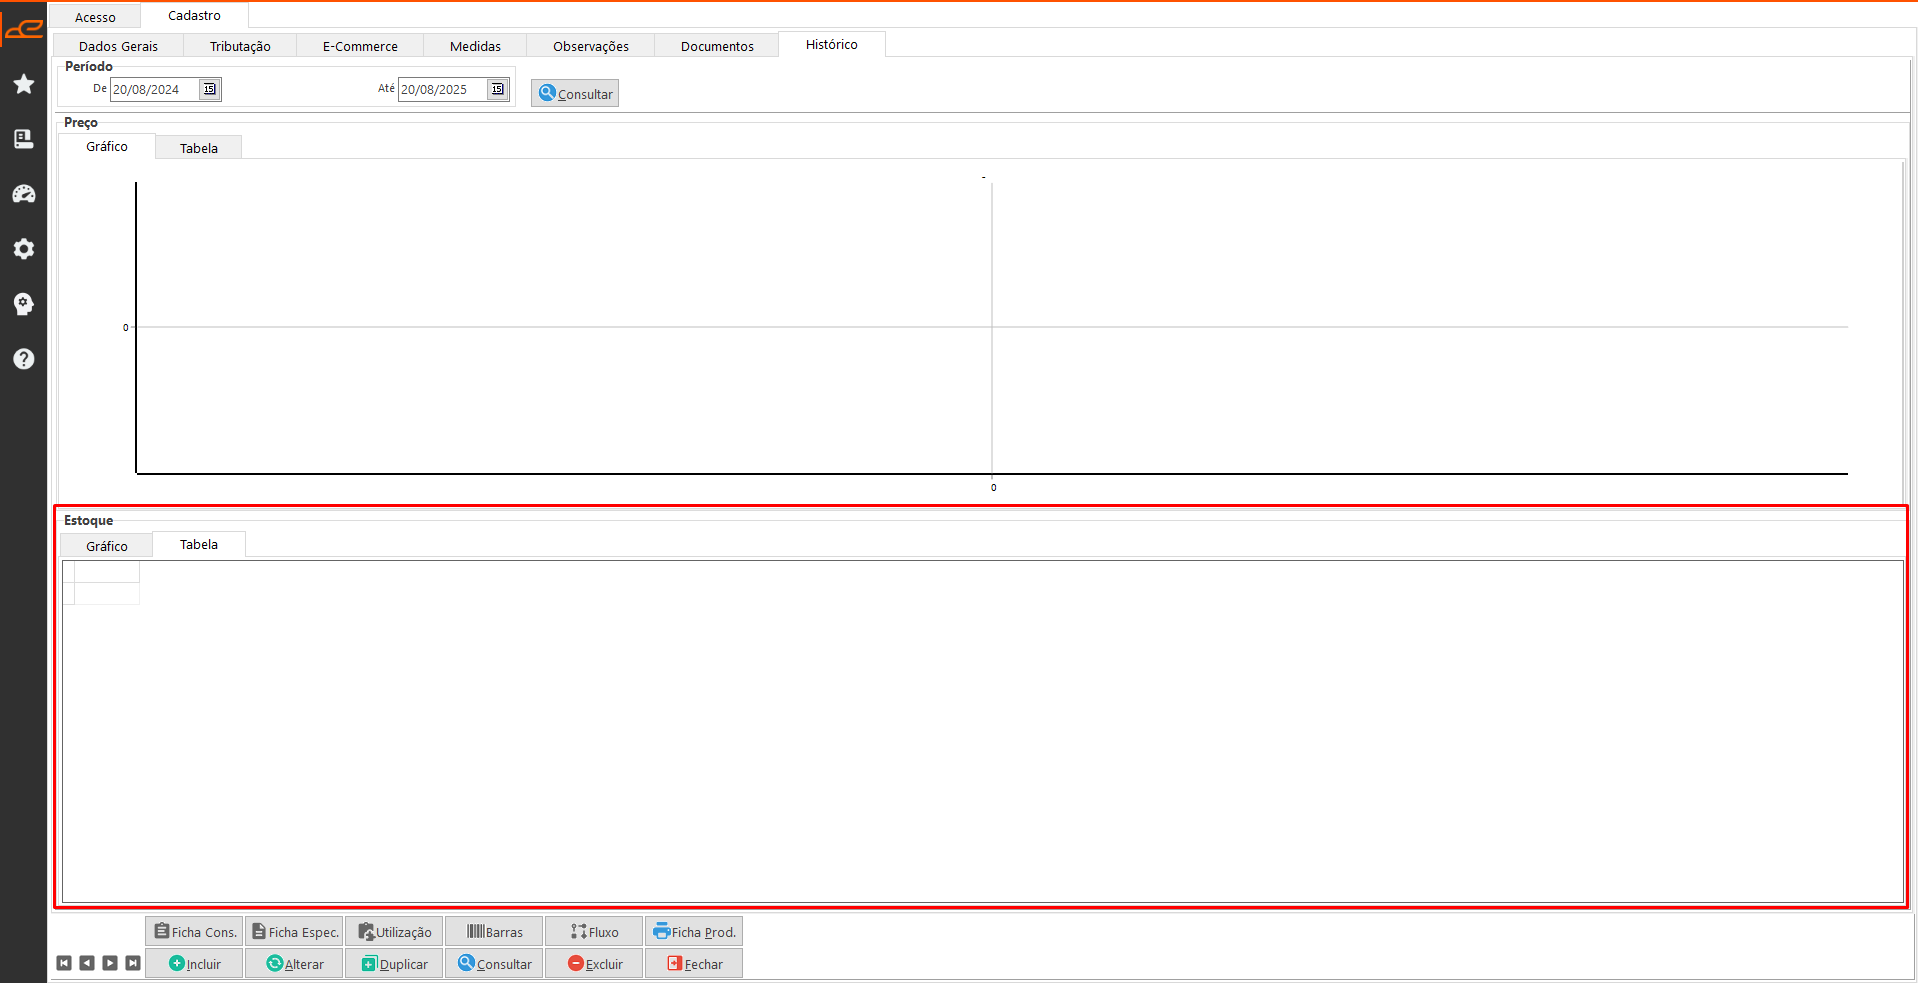Click the head-with-gear sidebar icon
Screen dimensions: 1918x983
pos(24,304)
